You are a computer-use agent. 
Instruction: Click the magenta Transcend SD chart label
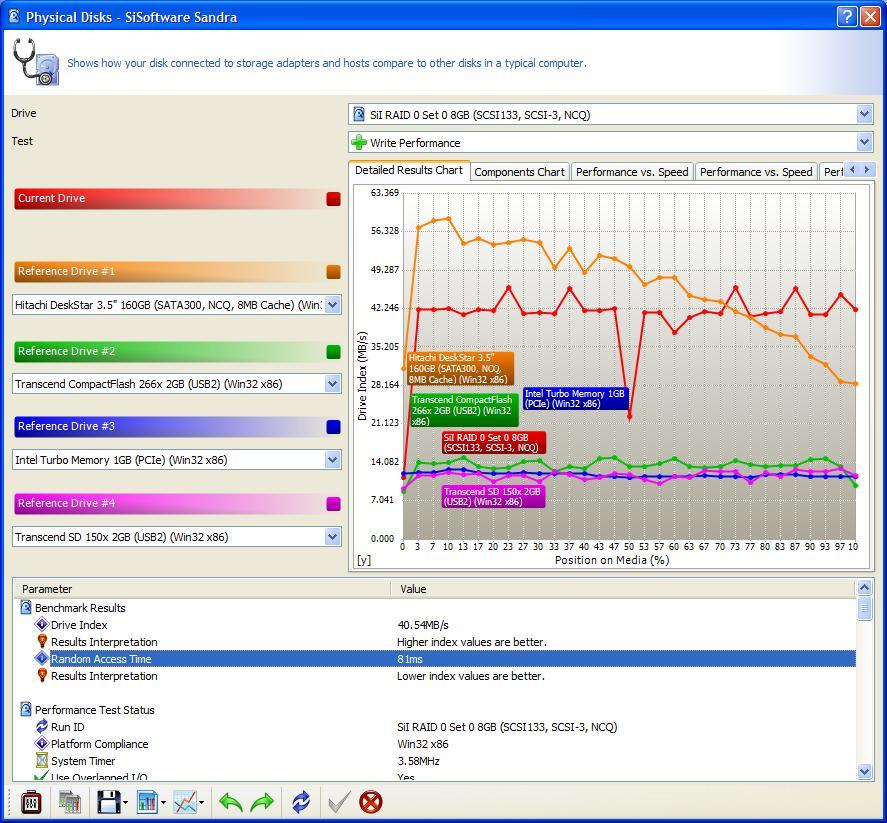[x=493, y=497]
